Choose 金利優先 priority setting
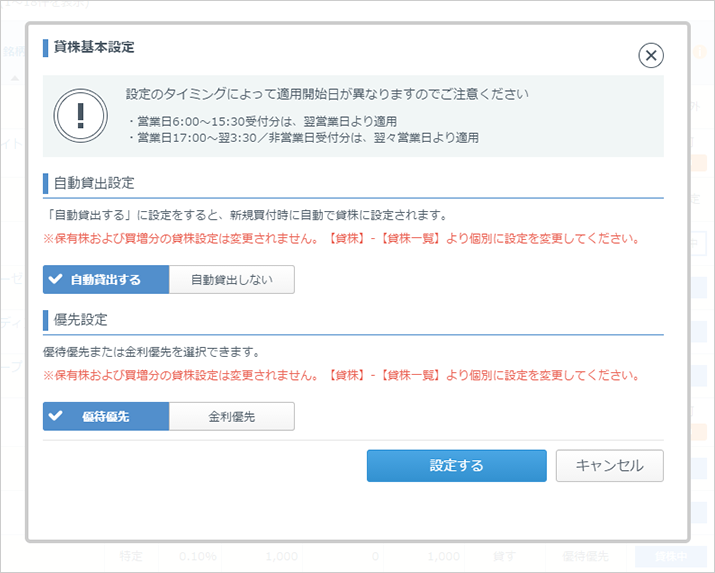Screen dimensions: 715x573 [x=231, y=416]
